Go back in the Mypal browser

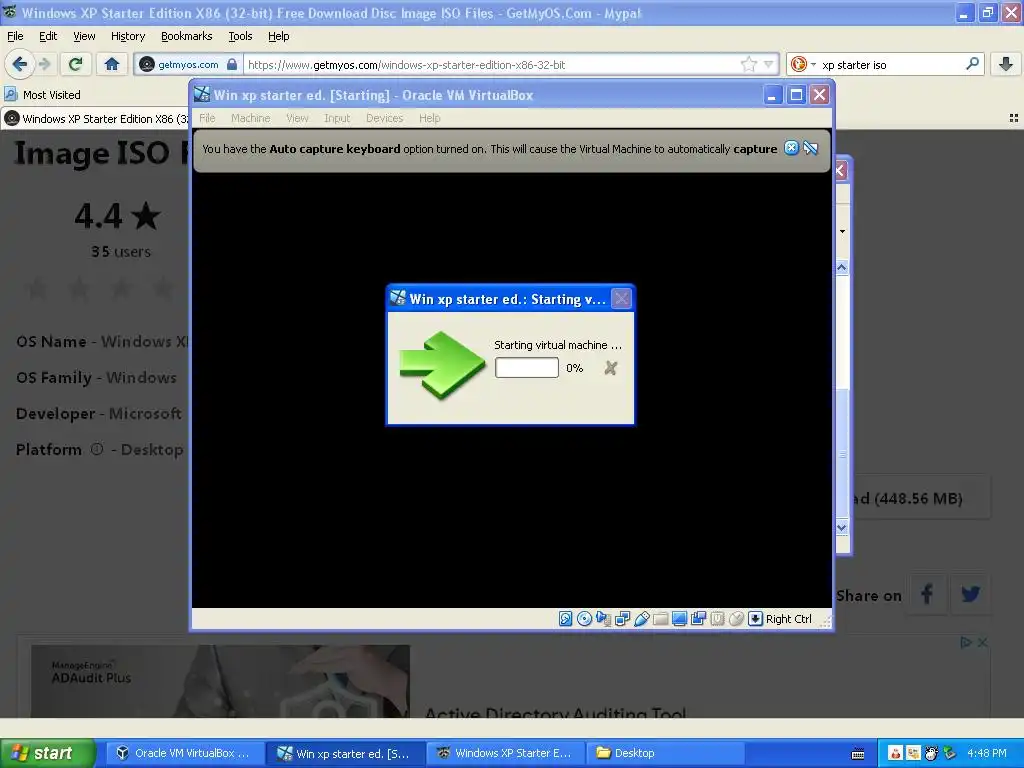point(19,64)
